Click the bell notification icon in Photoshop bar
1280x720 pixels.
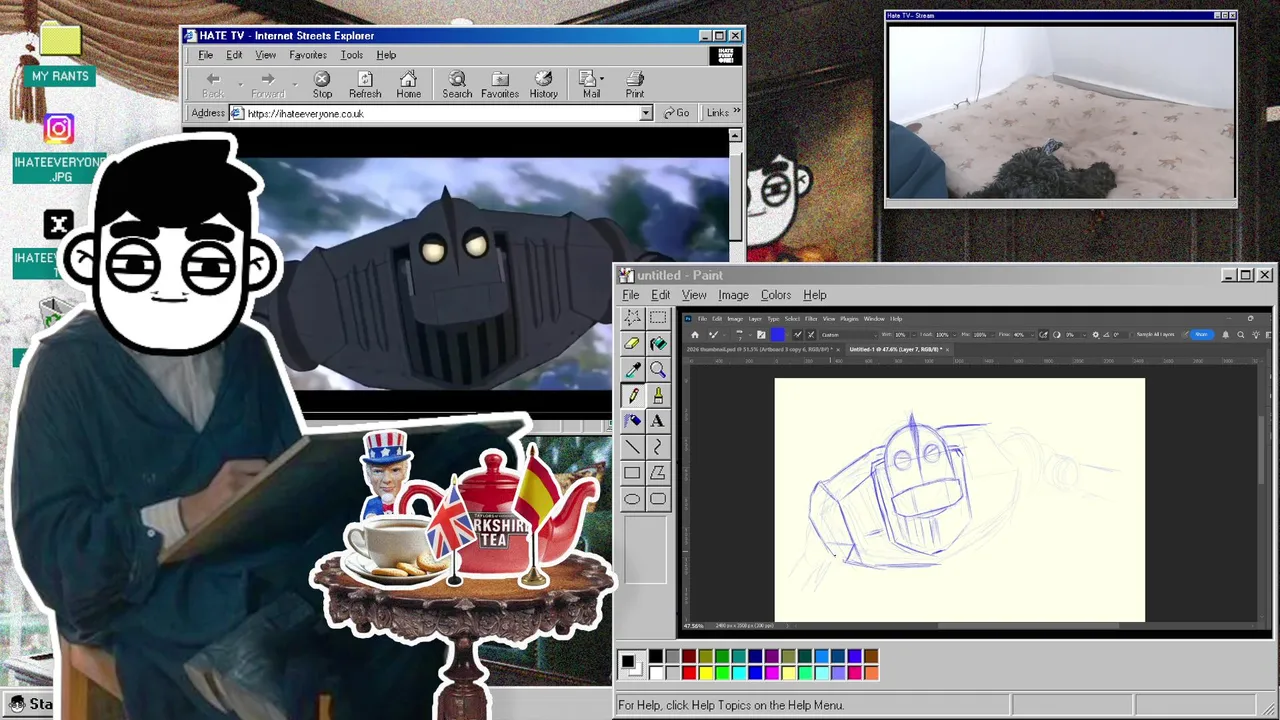(1226, 335)
